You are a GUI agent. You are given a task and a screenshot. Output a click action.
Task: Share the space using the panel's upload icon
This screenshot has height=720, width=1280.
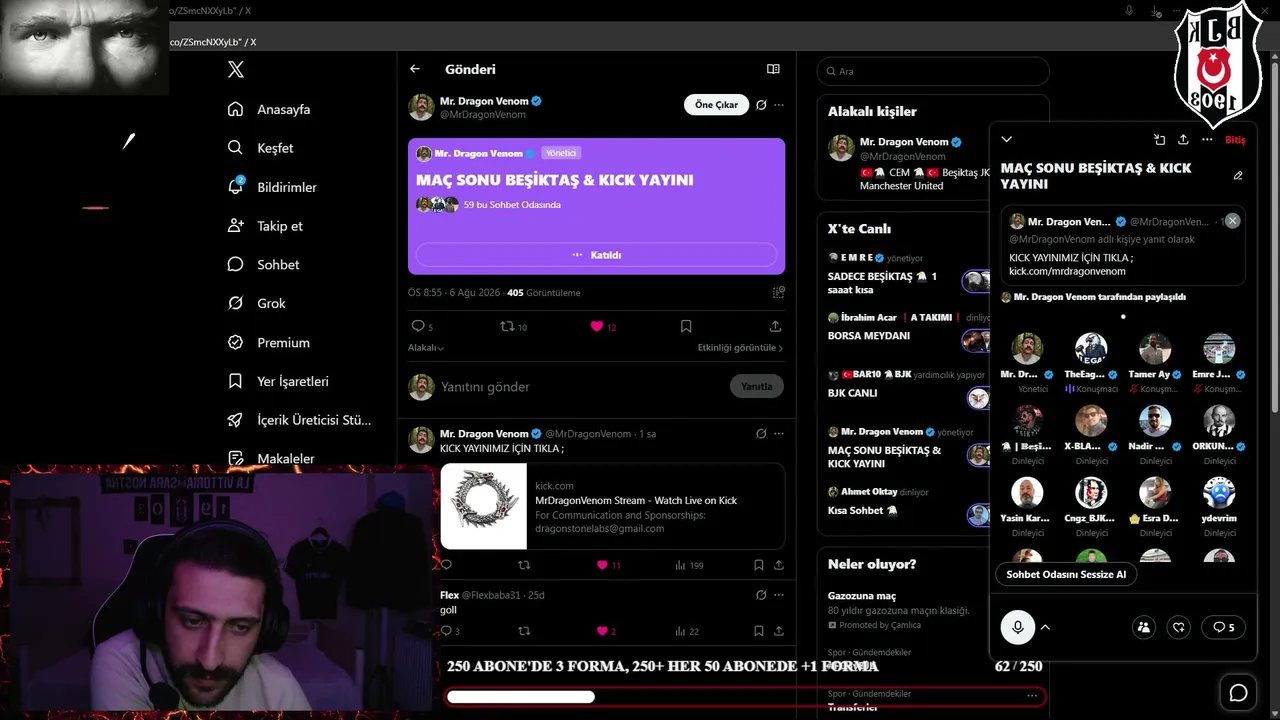click(x=1183, y=140)
